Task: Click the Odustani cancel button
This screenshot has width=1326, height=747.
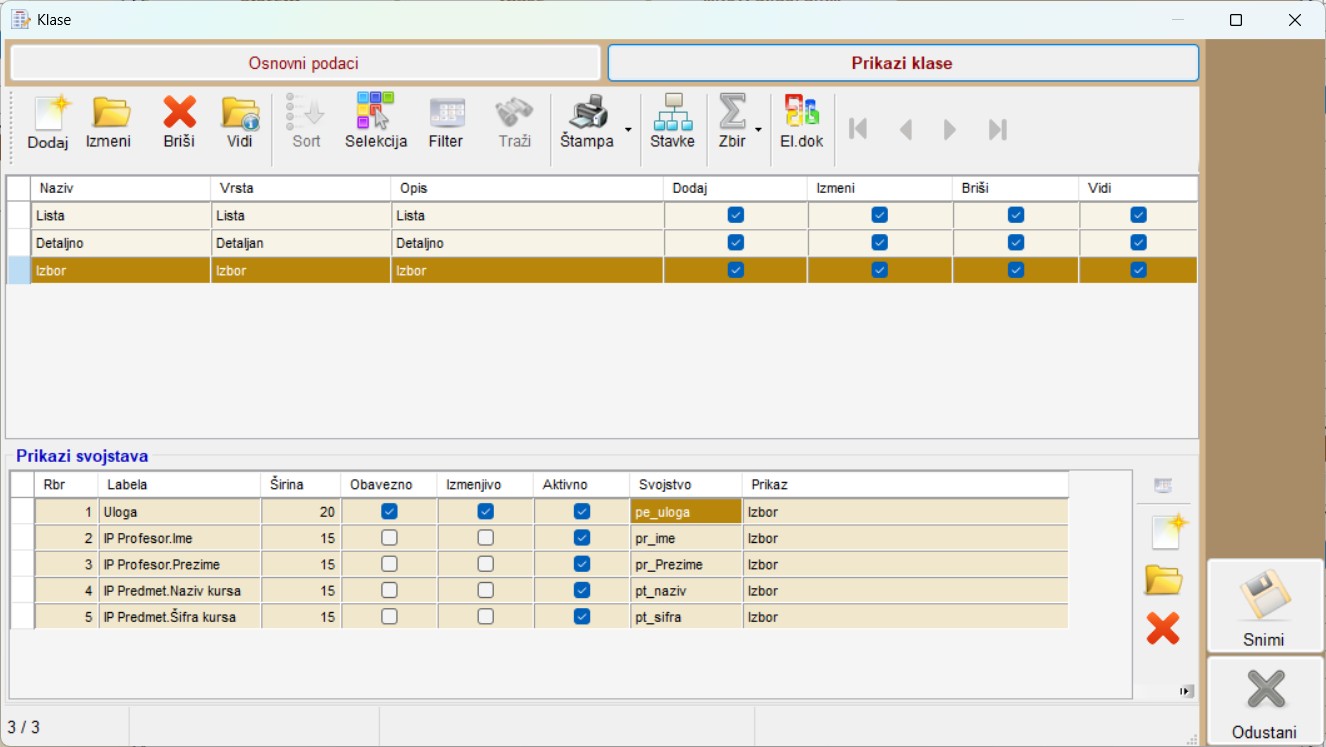Action: 1265,700
